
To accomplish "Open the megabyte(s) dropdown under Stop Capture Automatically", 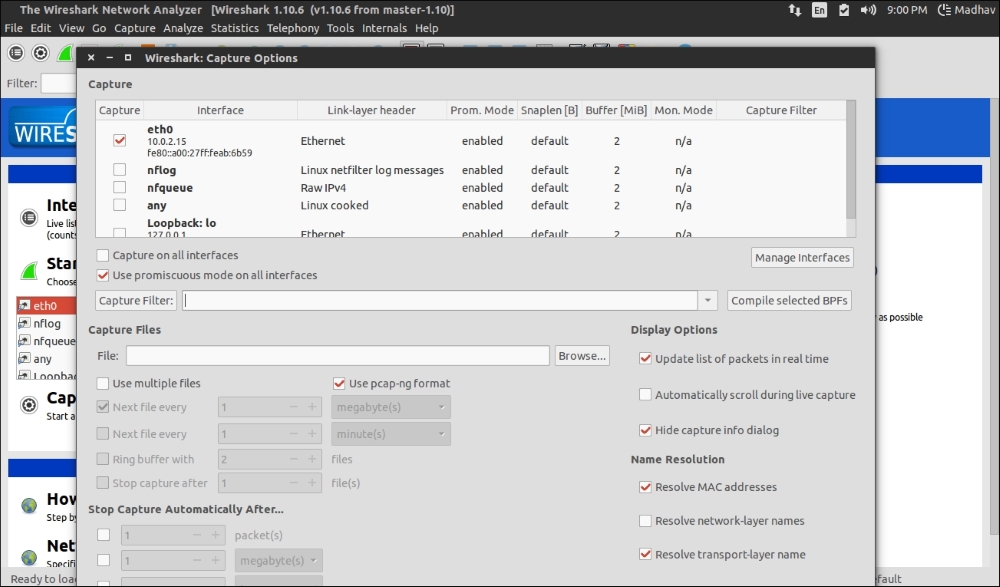I will (x=279, y=561).
